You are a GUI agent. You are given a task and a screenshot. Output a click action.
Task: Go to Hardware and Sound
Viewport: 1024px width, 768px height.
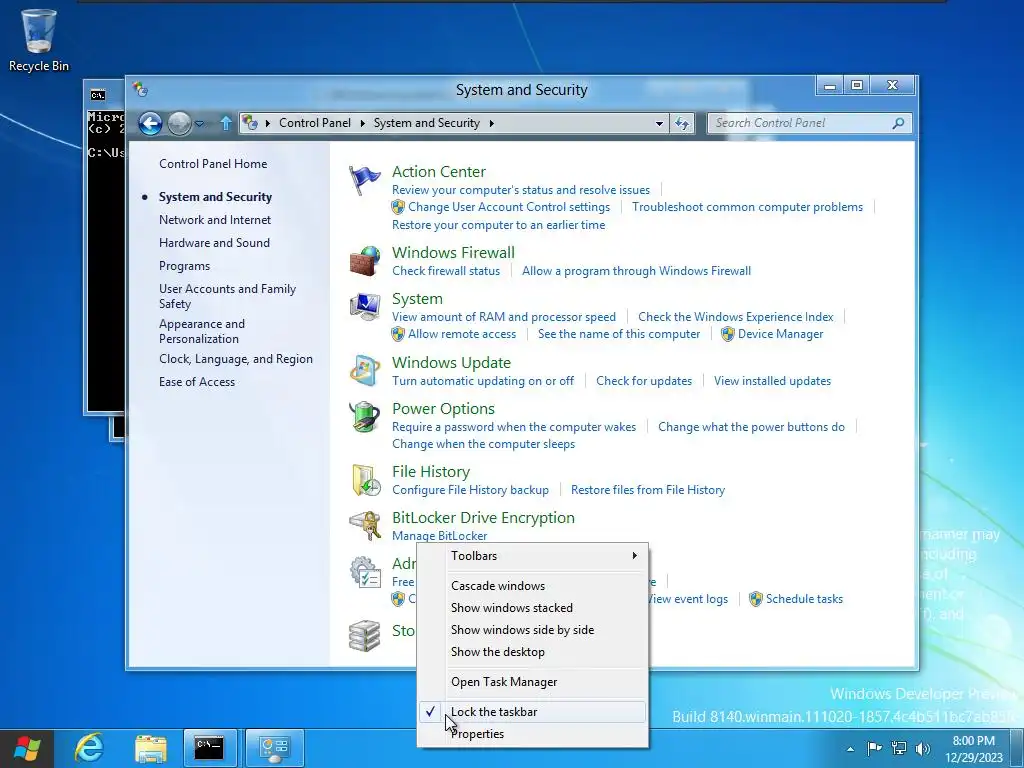coord(214,243)
